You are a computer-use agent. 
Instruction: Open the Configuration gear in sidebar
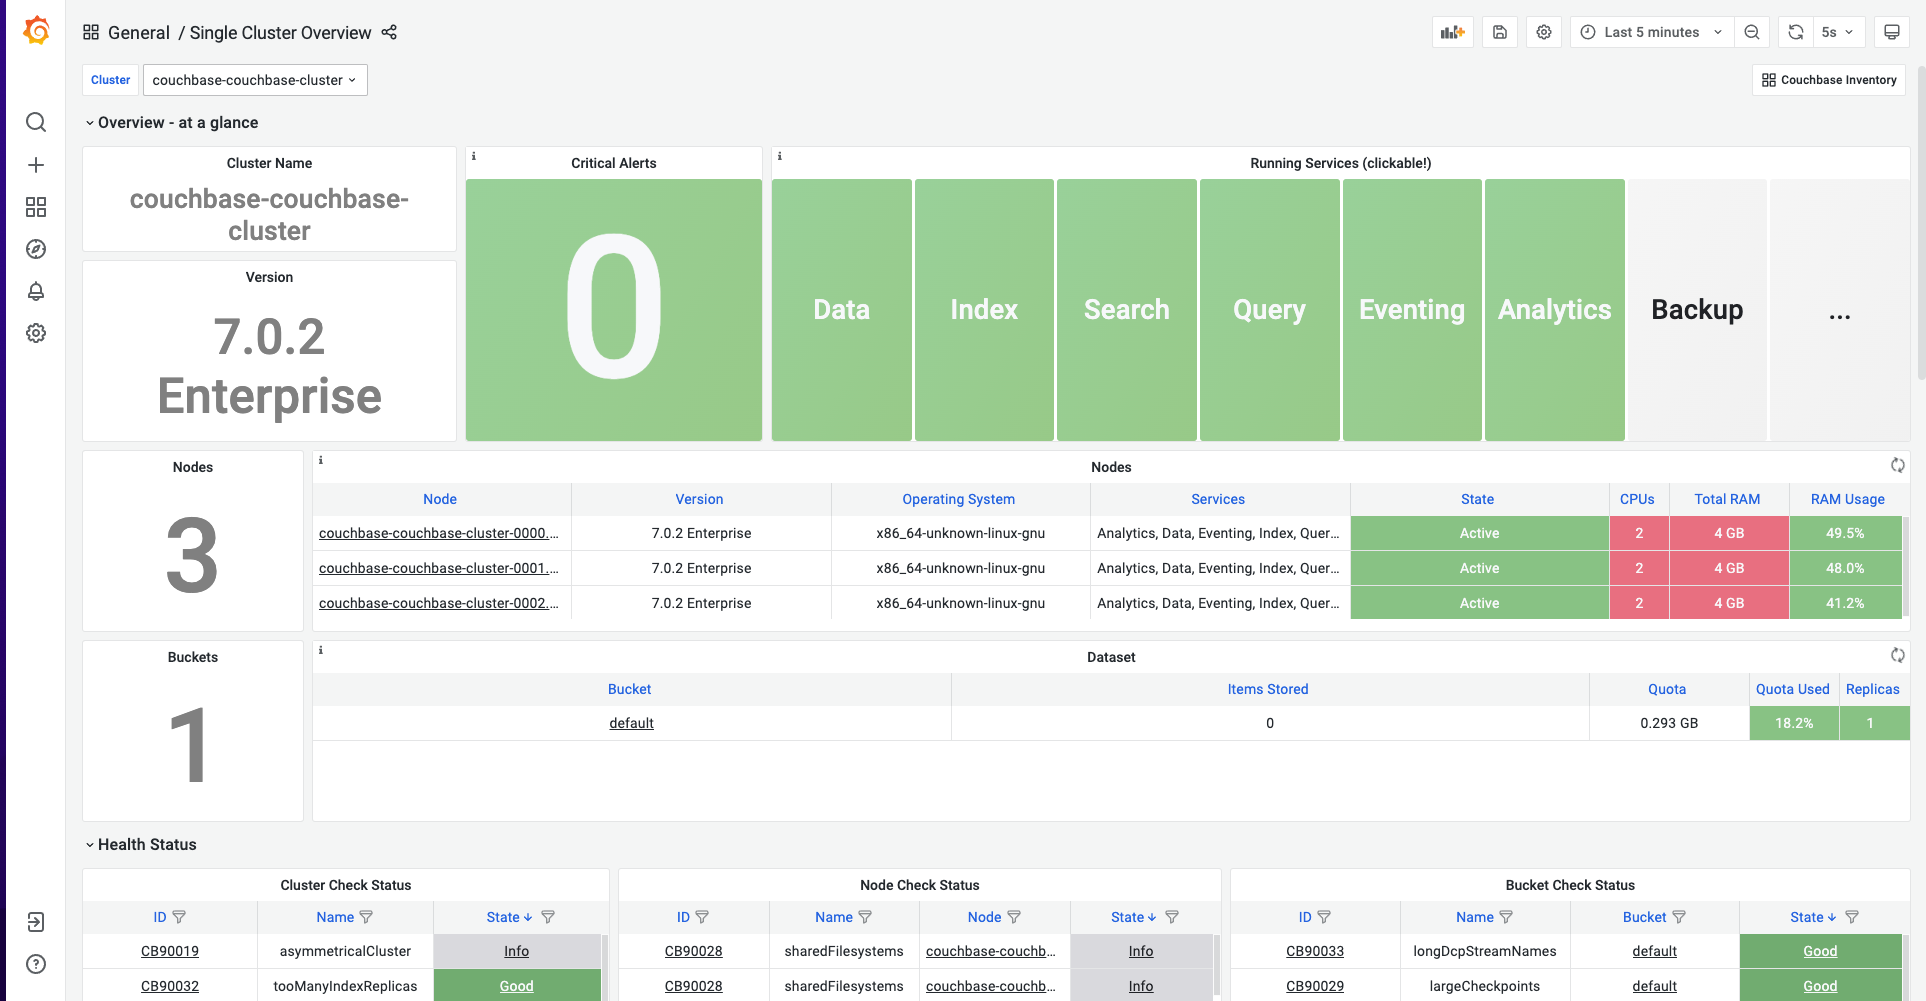tap(36, 333)
